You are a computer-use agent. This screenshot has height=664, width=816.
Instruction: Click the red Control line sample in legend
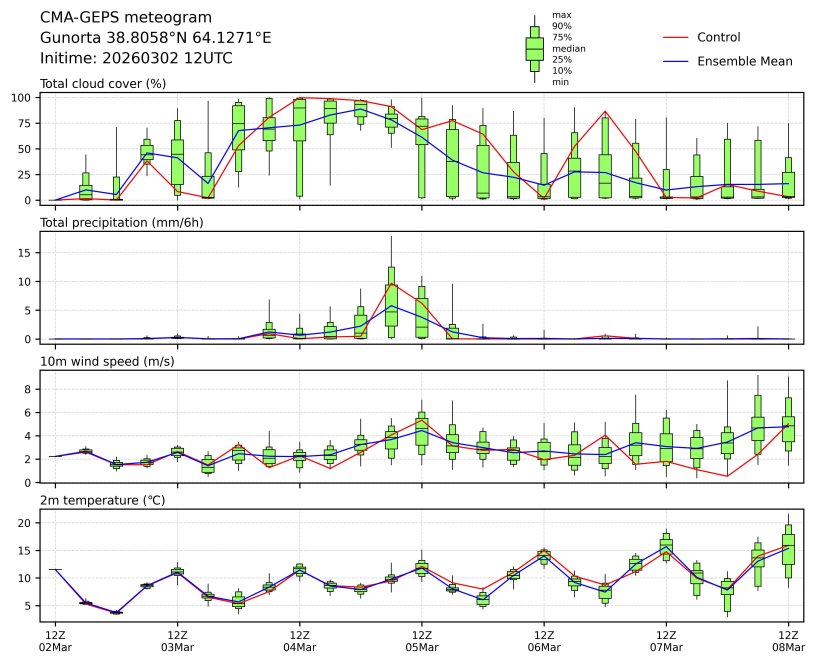pos(675,37)
